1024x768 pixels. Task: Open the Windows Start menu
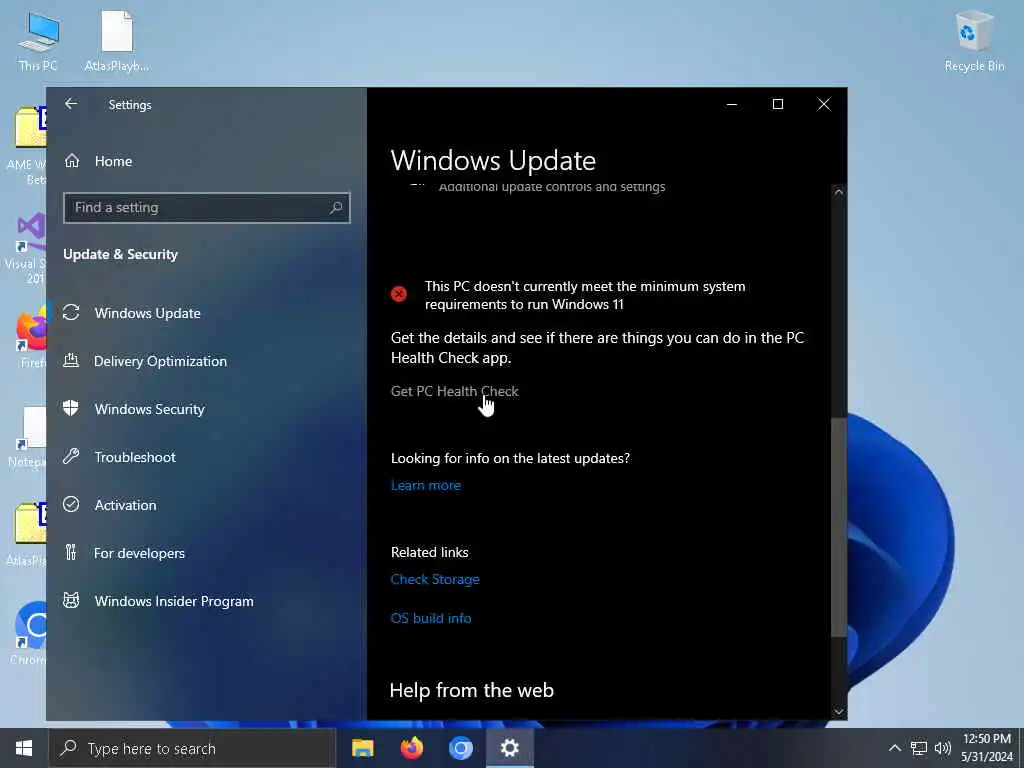tap(24, 748)
